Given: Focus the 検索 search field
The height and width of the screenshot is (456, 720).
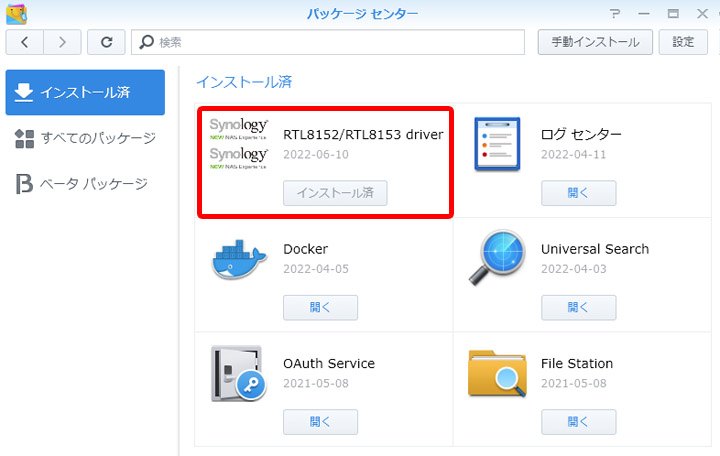Looking at the screenshot, I should (328, 42).
